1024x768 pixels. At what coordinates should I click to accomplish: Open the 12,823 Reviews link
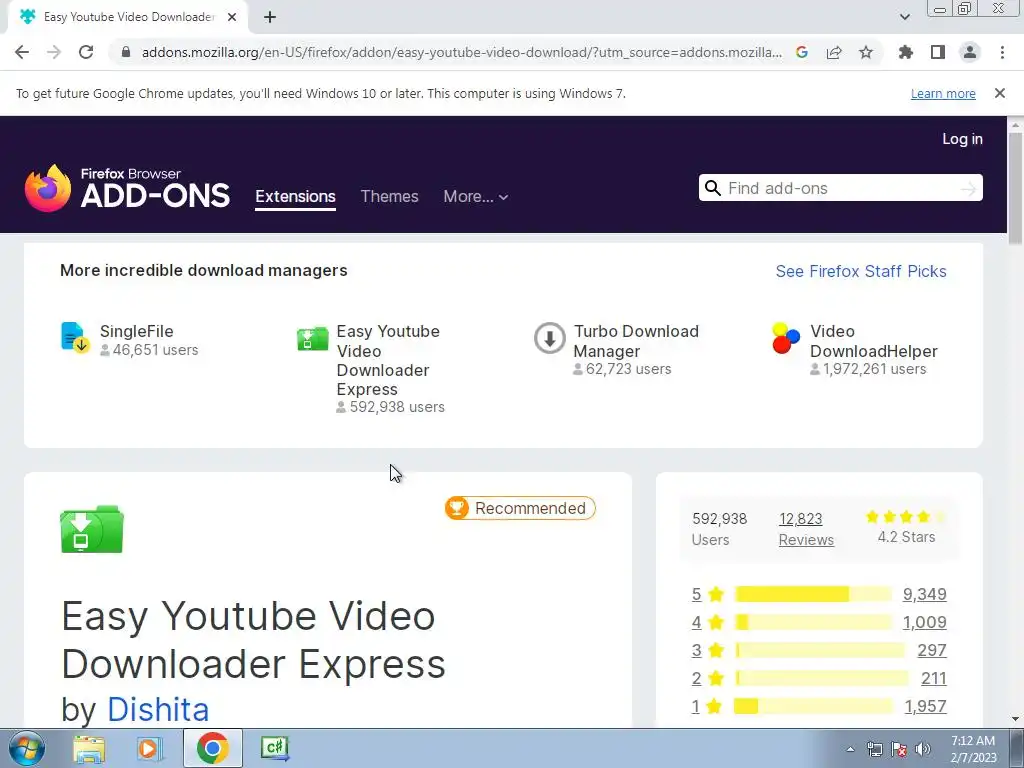click(806, 529)
